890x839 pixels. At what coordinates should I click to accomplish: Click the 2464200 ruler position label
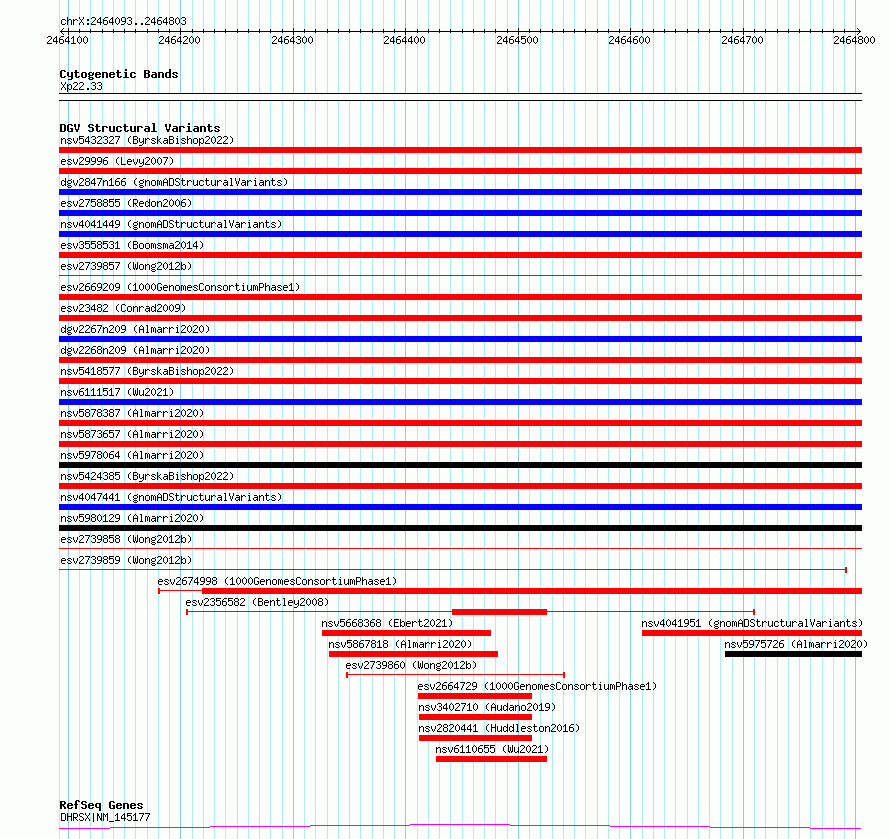[179, 40]
